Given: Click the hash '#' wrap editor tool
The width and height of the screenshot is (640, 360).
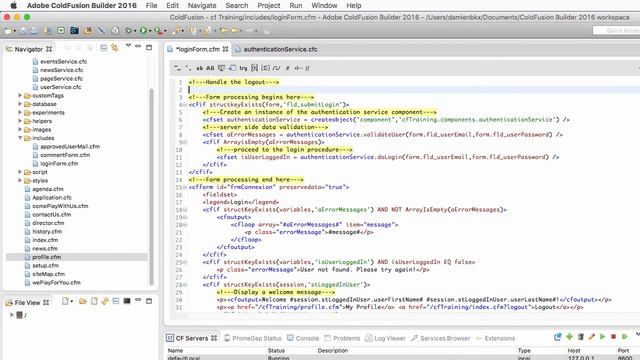Looking at the screenshot, I should tap(287, 68).
